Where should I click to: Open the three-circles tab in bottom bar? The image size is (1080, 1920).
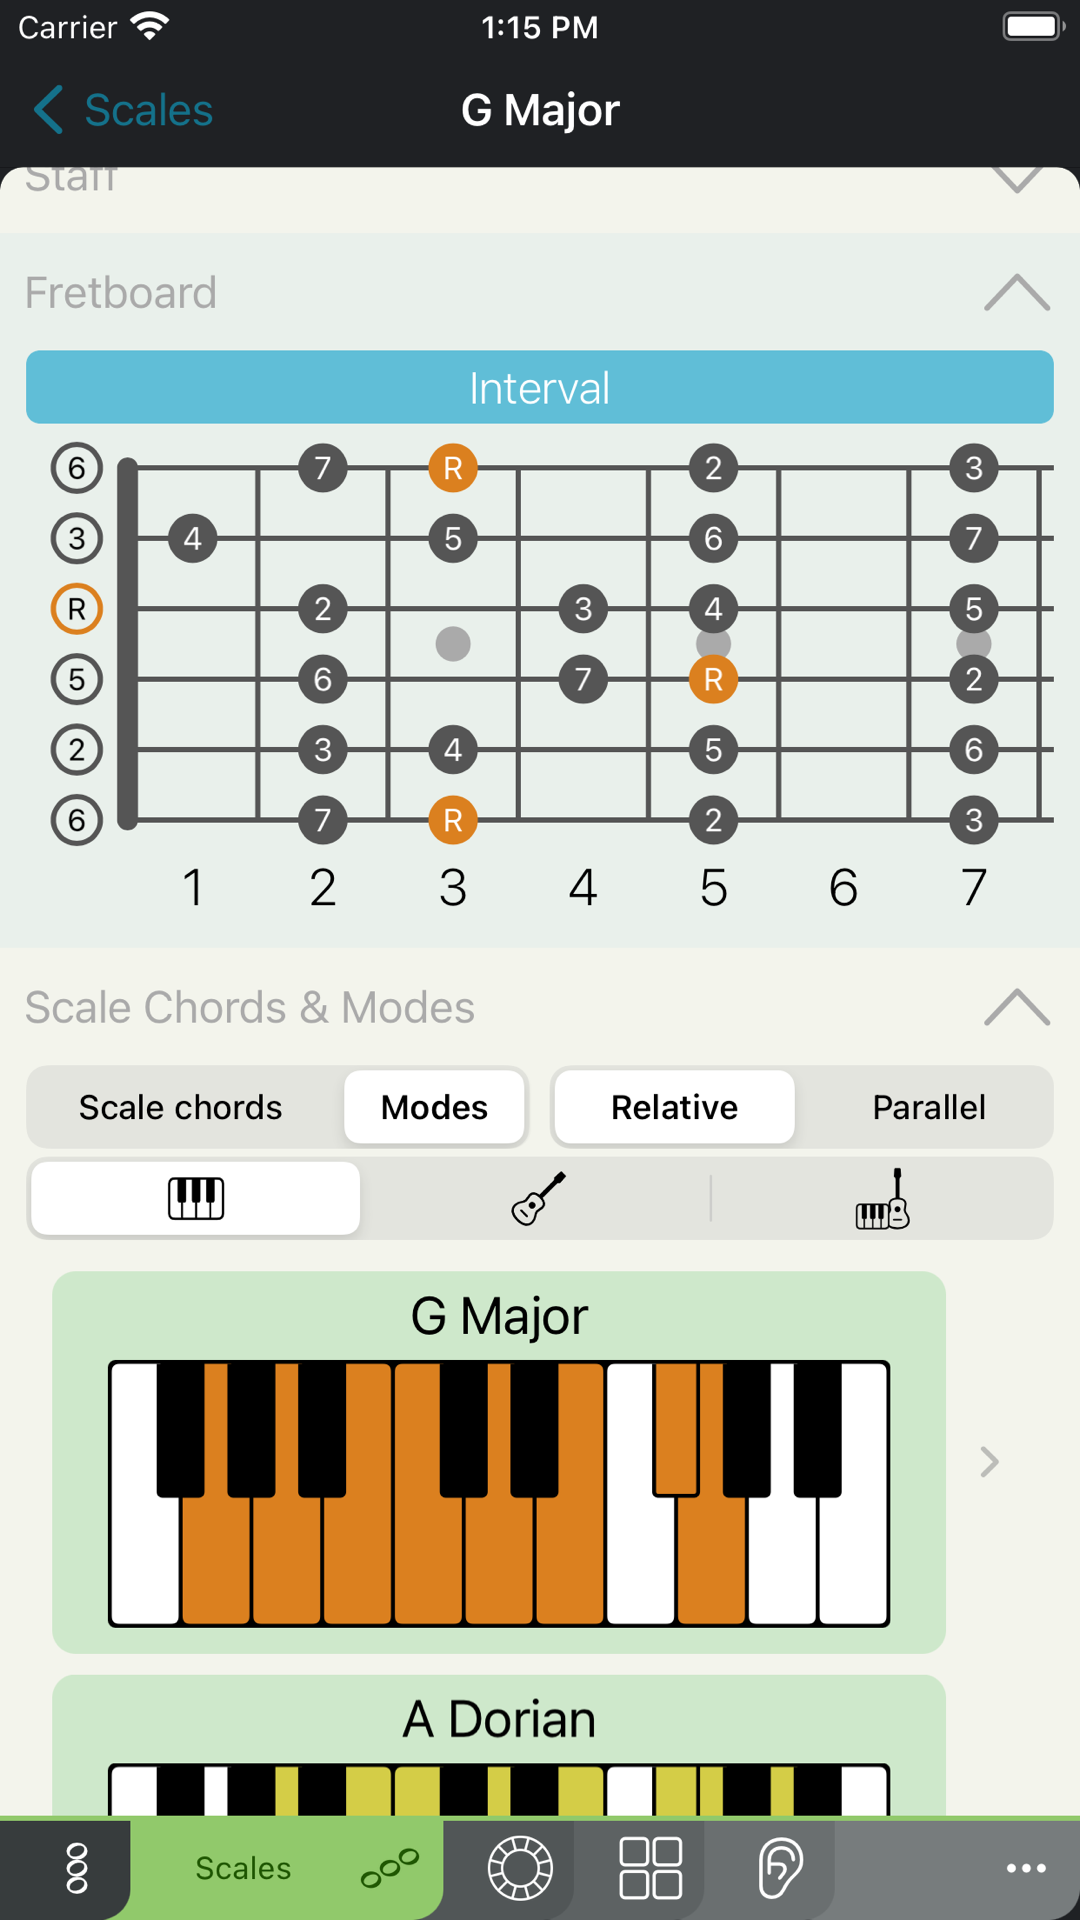77,1868
